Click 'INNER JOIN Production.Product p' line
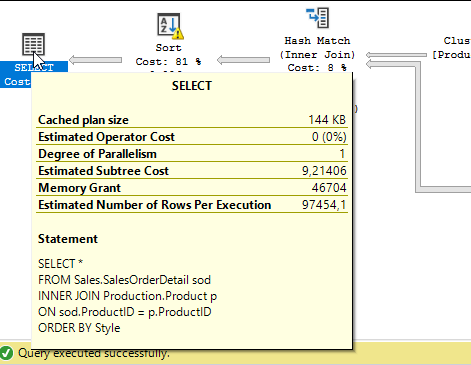 click(127, 296)
